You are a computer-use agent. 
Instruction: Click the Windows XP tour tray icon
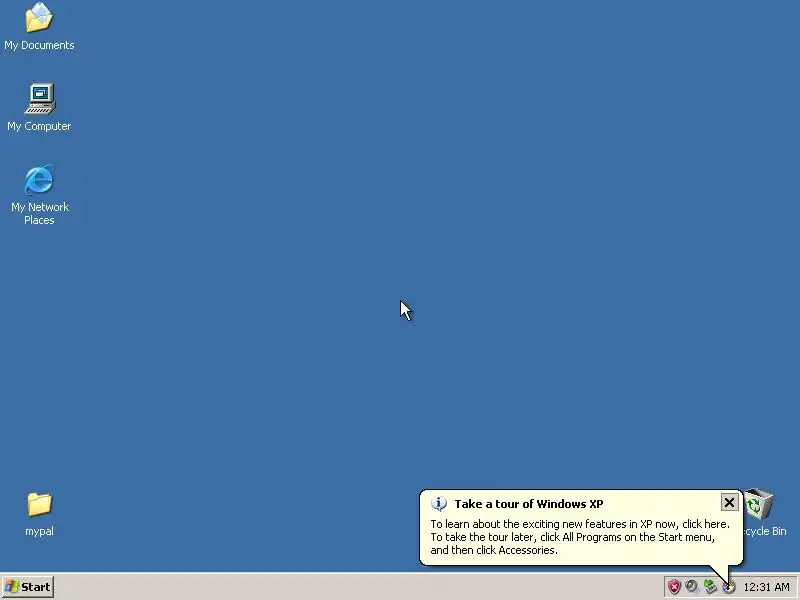coord(729,587)
